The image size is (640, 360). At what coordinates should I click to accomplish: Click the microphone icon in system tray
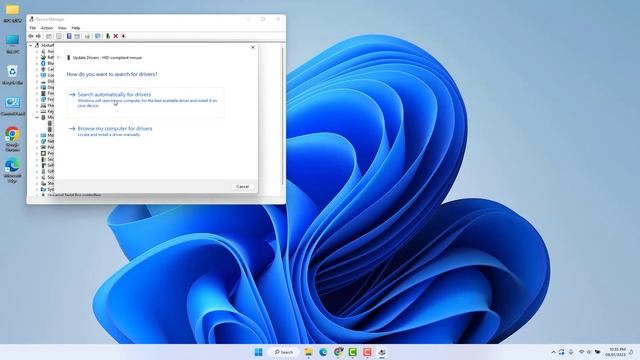[571, 352]
